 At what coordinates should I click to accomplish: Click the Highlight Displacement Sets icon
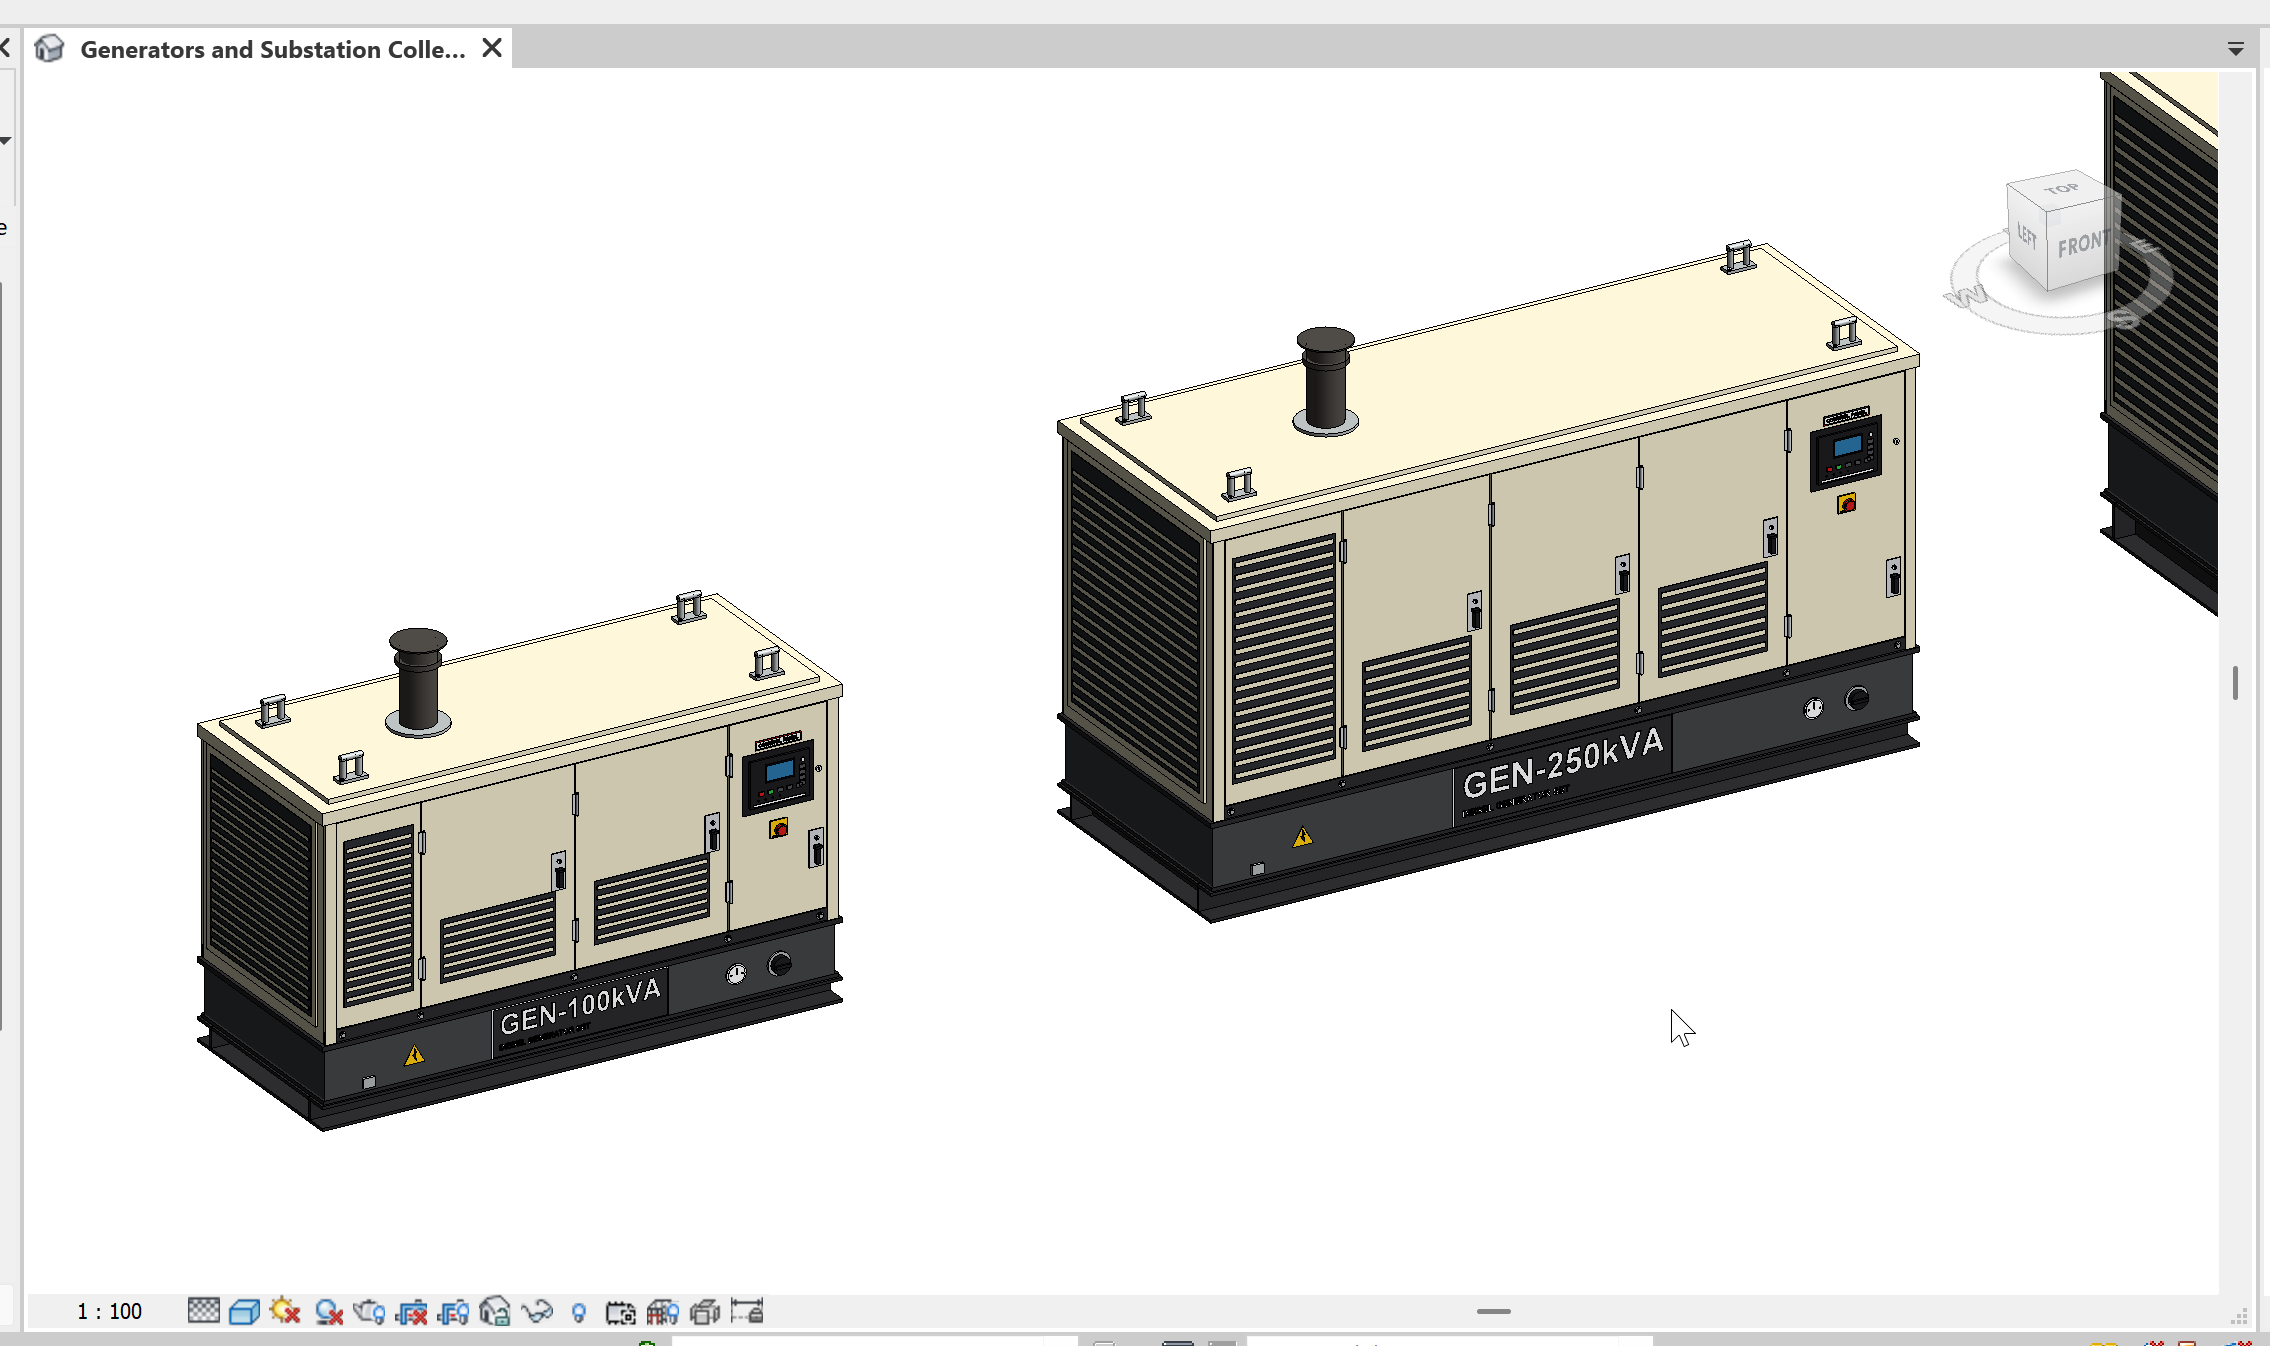pos(705,1311)
